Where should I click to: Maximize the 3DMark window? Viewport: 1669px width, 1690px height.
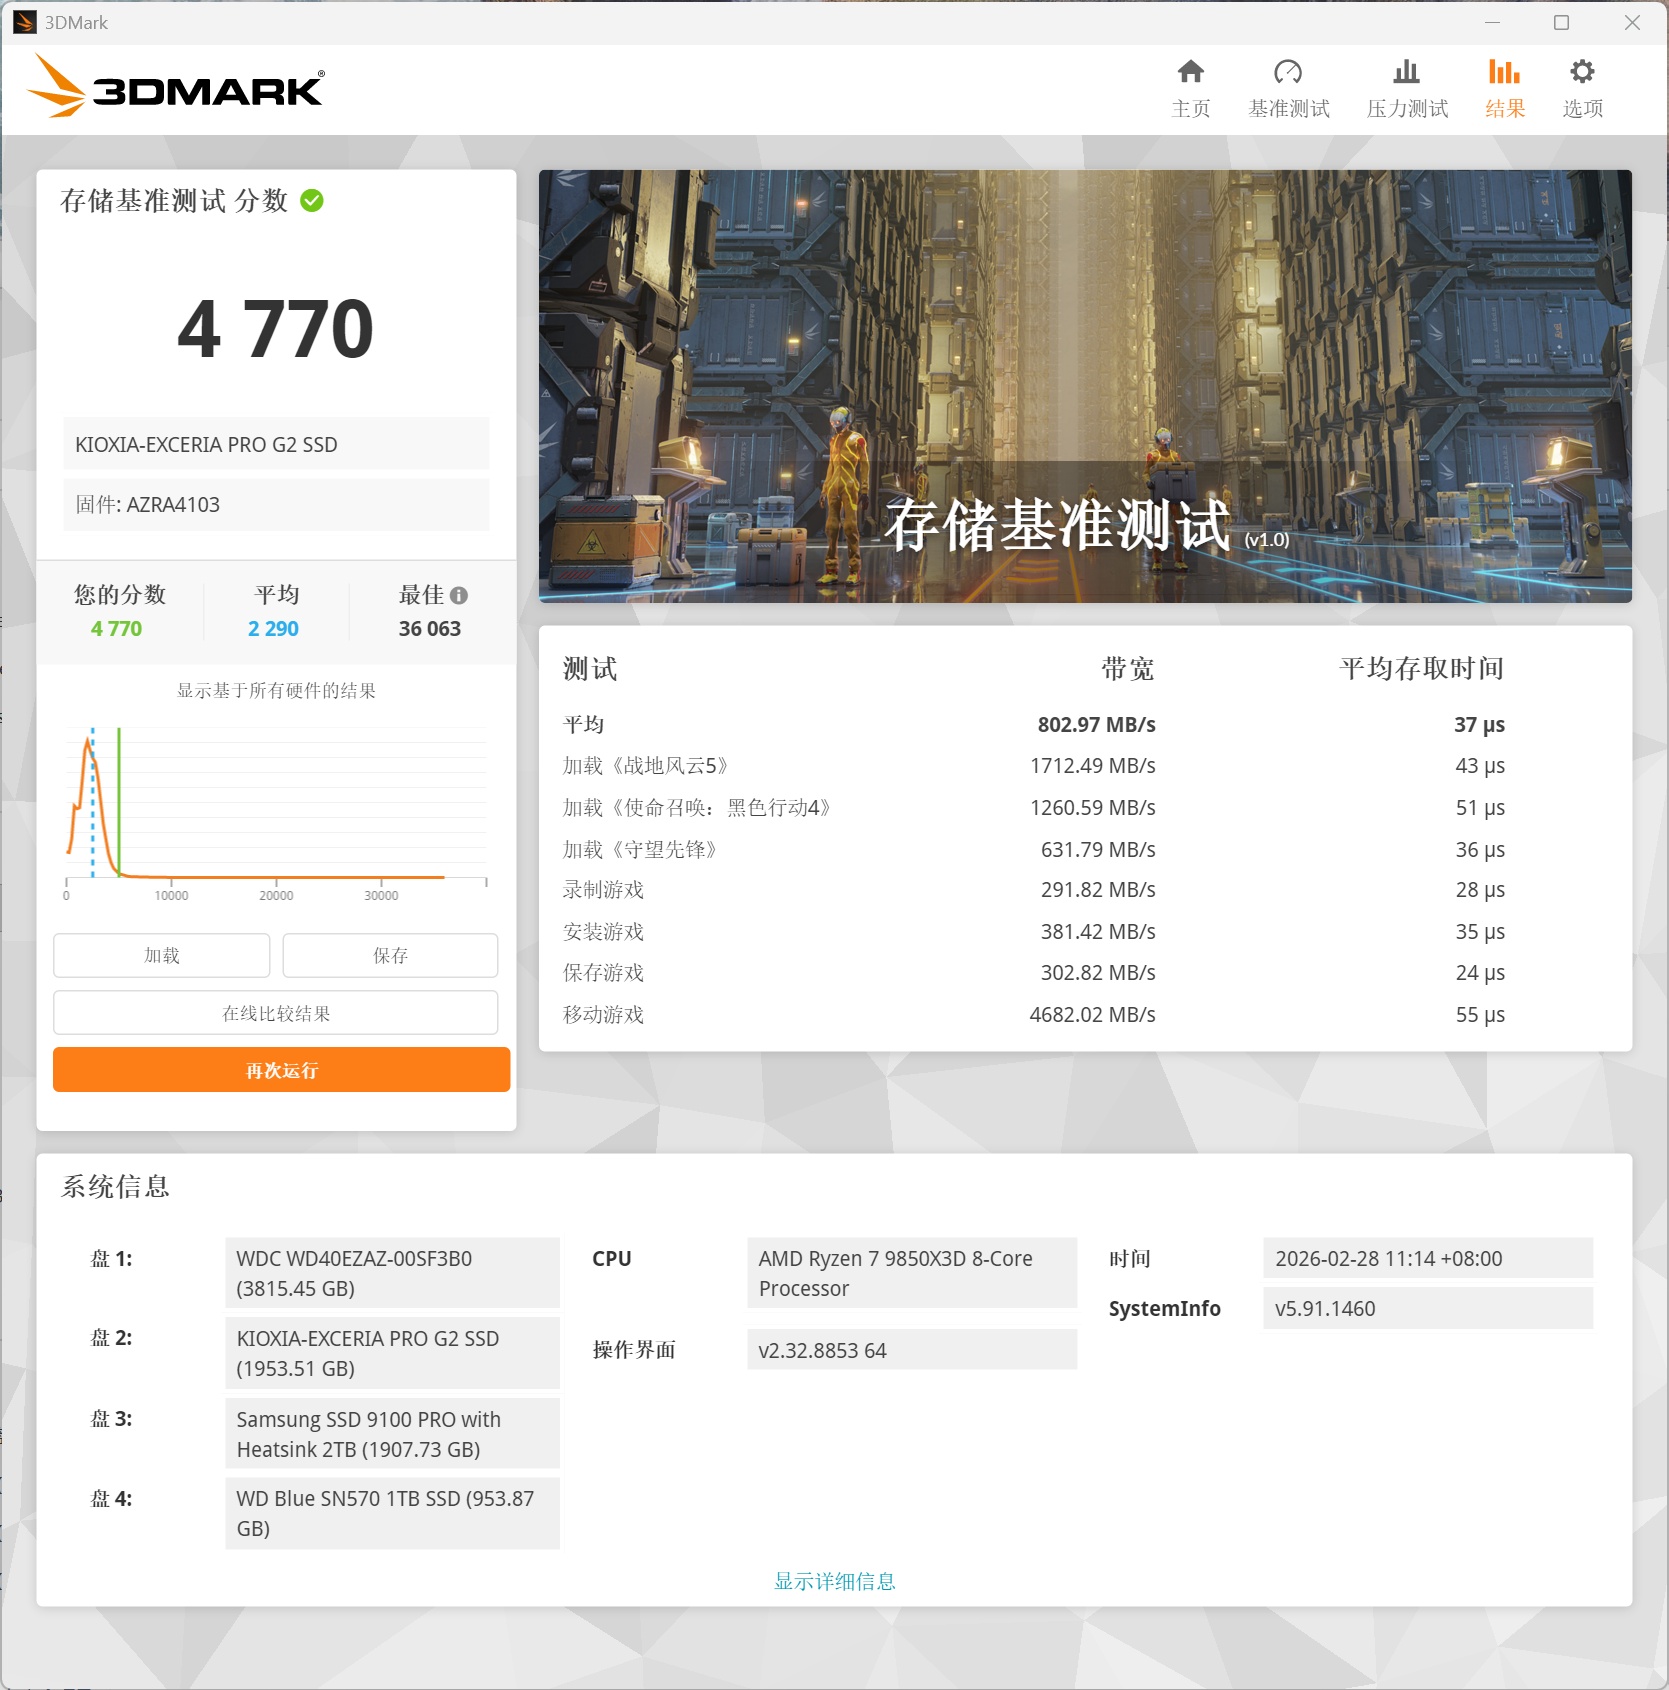1561,22
